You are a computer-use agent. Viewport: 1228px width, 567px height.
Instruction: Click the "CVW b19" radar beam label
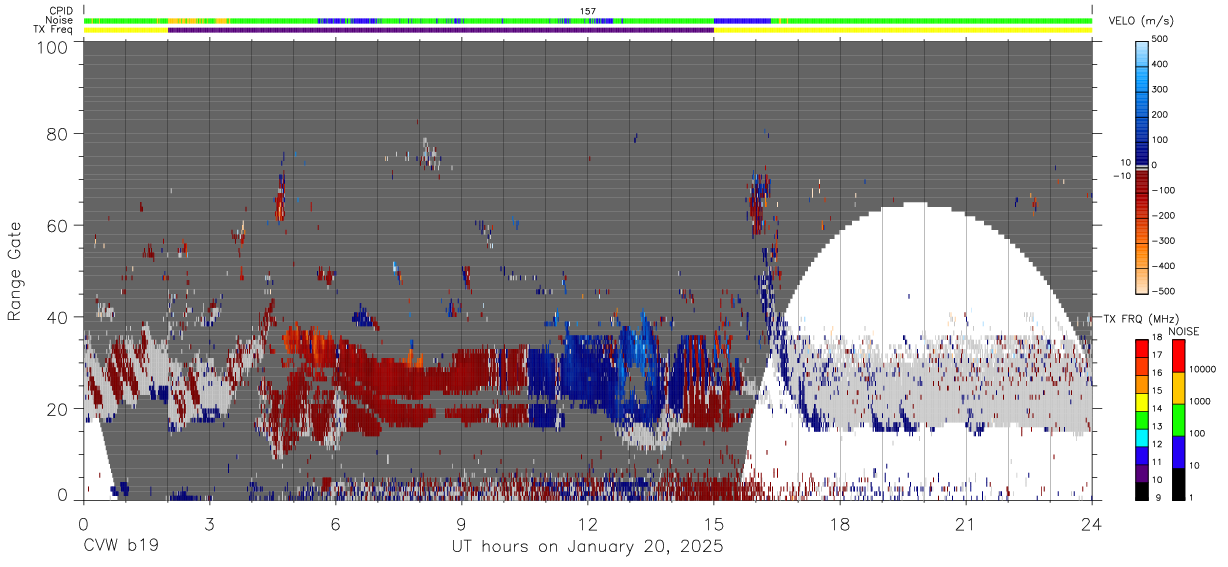120,546
